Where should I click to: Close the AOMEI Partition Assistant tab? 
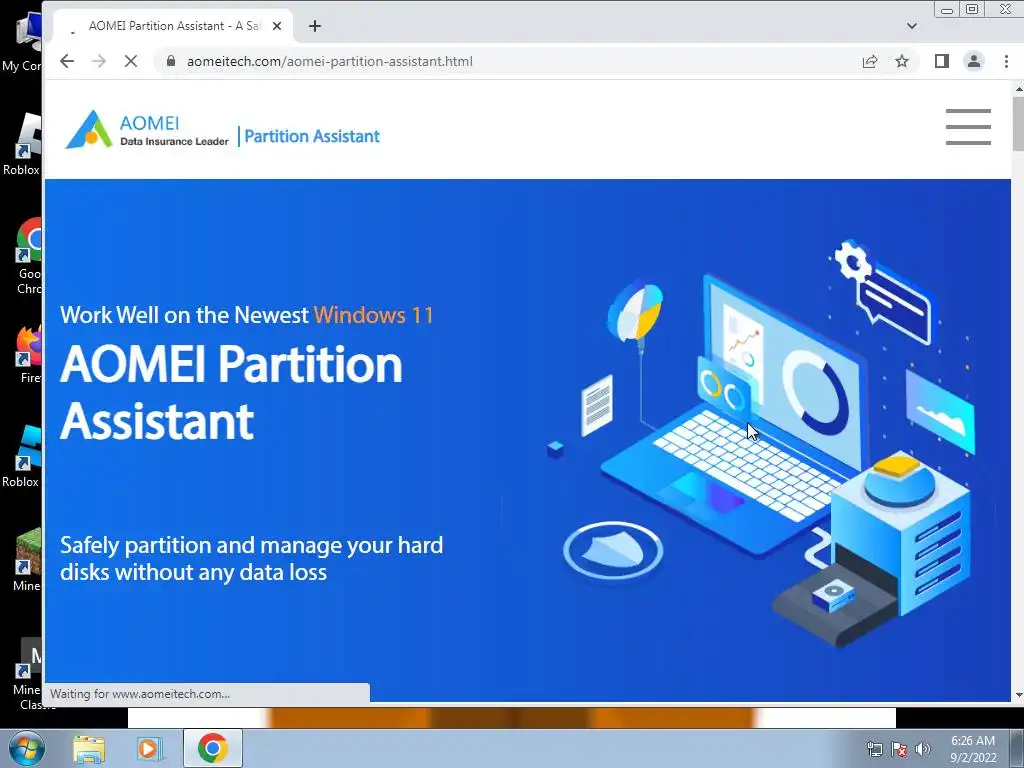point(277,26)
